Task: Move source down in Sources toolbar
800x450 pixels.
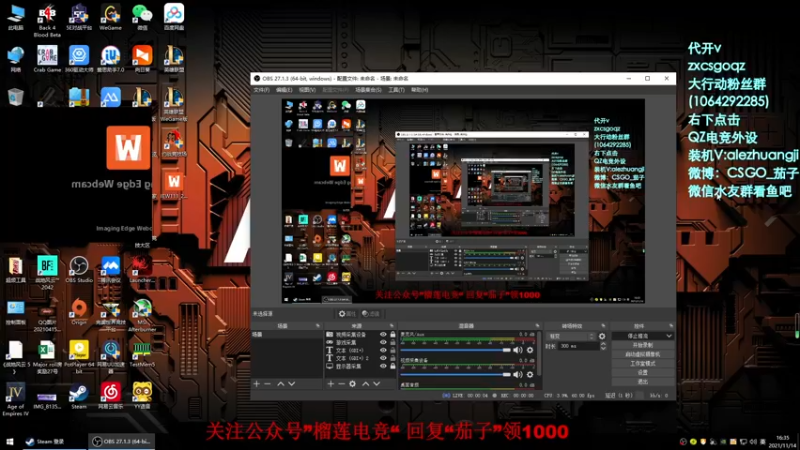Action: pyautogui.click(x=377, y=384)
